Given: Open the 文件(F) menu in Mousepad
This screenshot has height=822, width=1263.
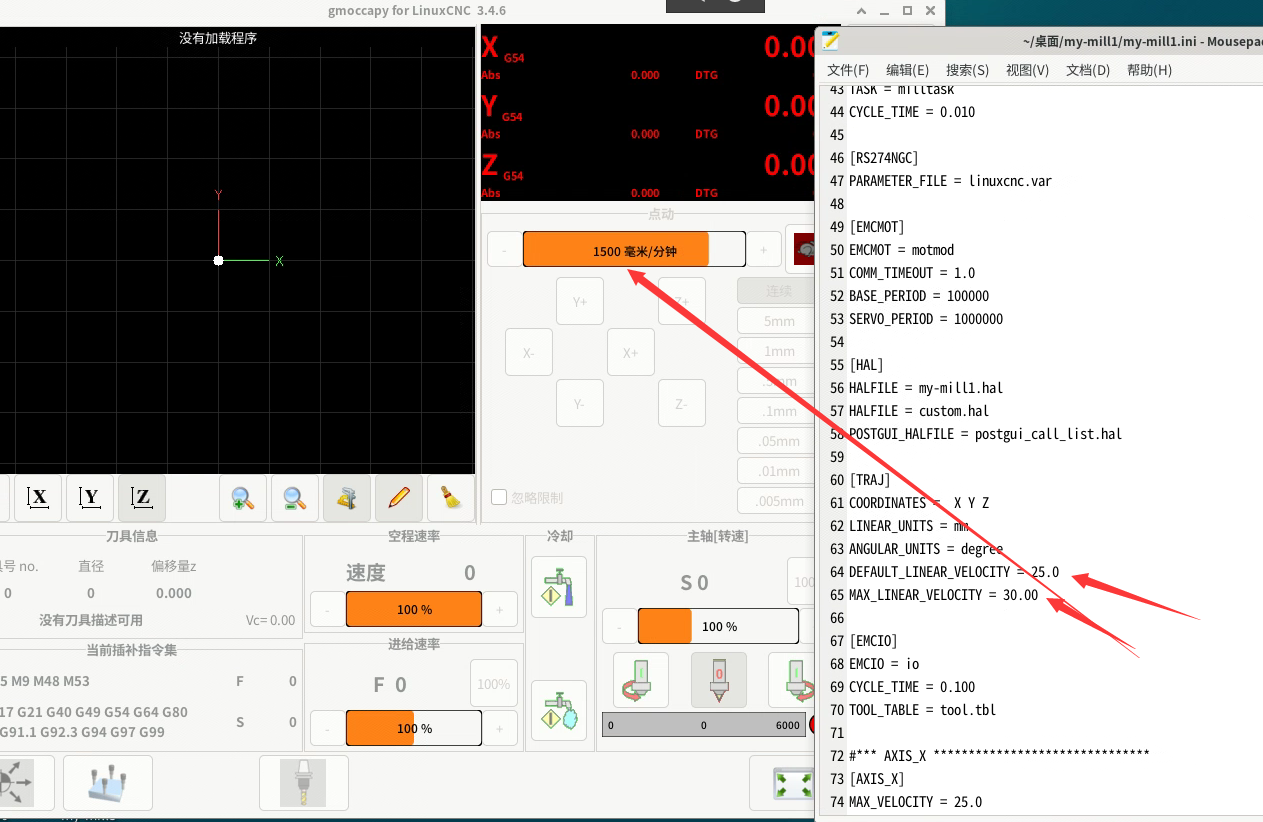Looking at the screenshot, I should 848,70.
